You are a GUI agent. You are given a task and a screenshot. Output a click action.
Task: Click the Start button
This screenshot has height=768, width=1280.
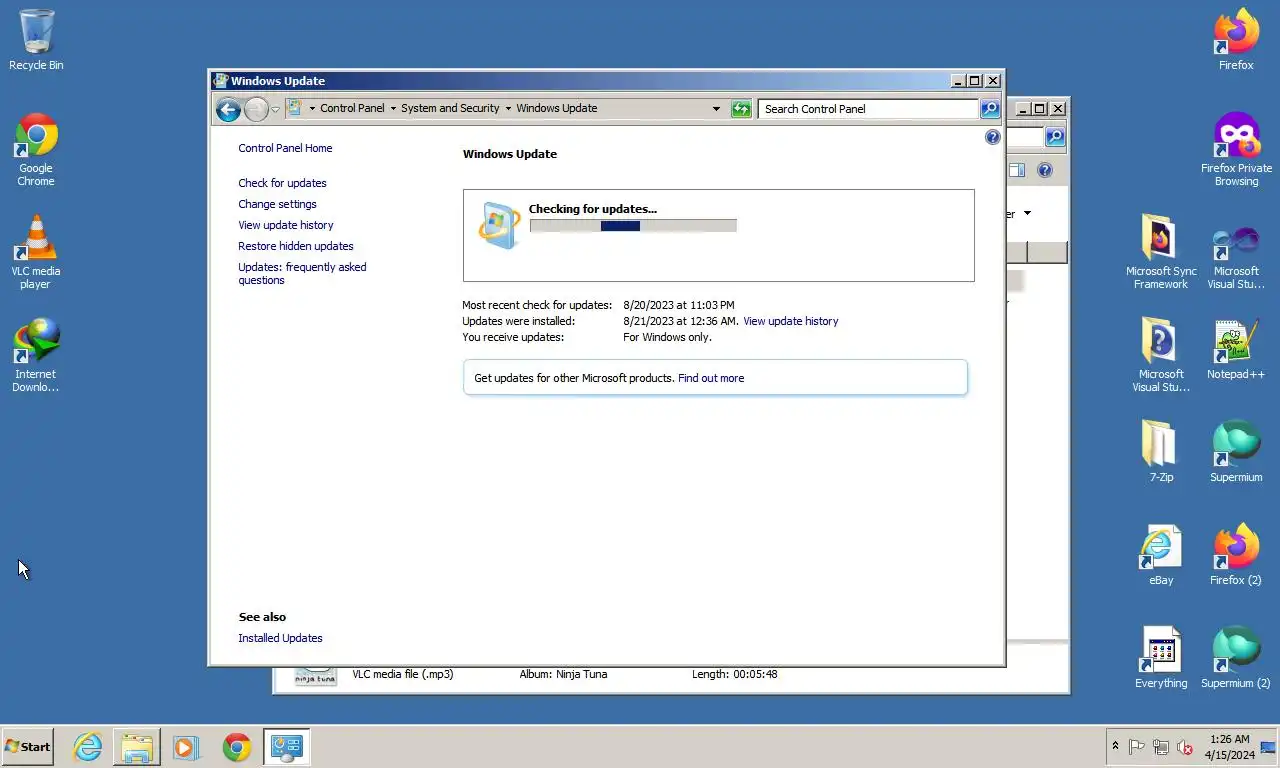pos(28,747)
